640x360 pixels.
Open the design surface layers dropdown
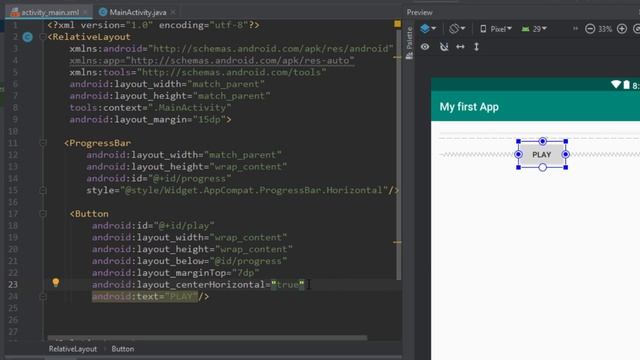click(x=428, y=29)
